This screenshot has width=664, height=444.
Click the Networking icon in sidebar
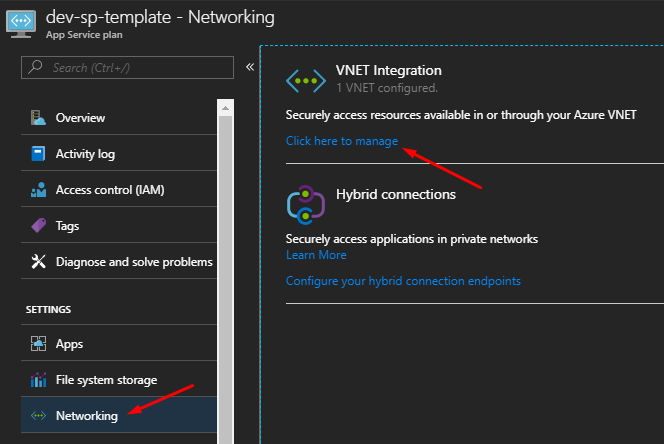39,416
